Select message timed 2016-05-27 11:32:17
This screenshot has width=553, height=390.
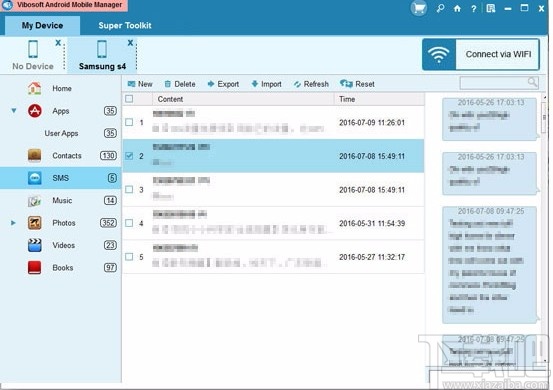pos(273,257)
